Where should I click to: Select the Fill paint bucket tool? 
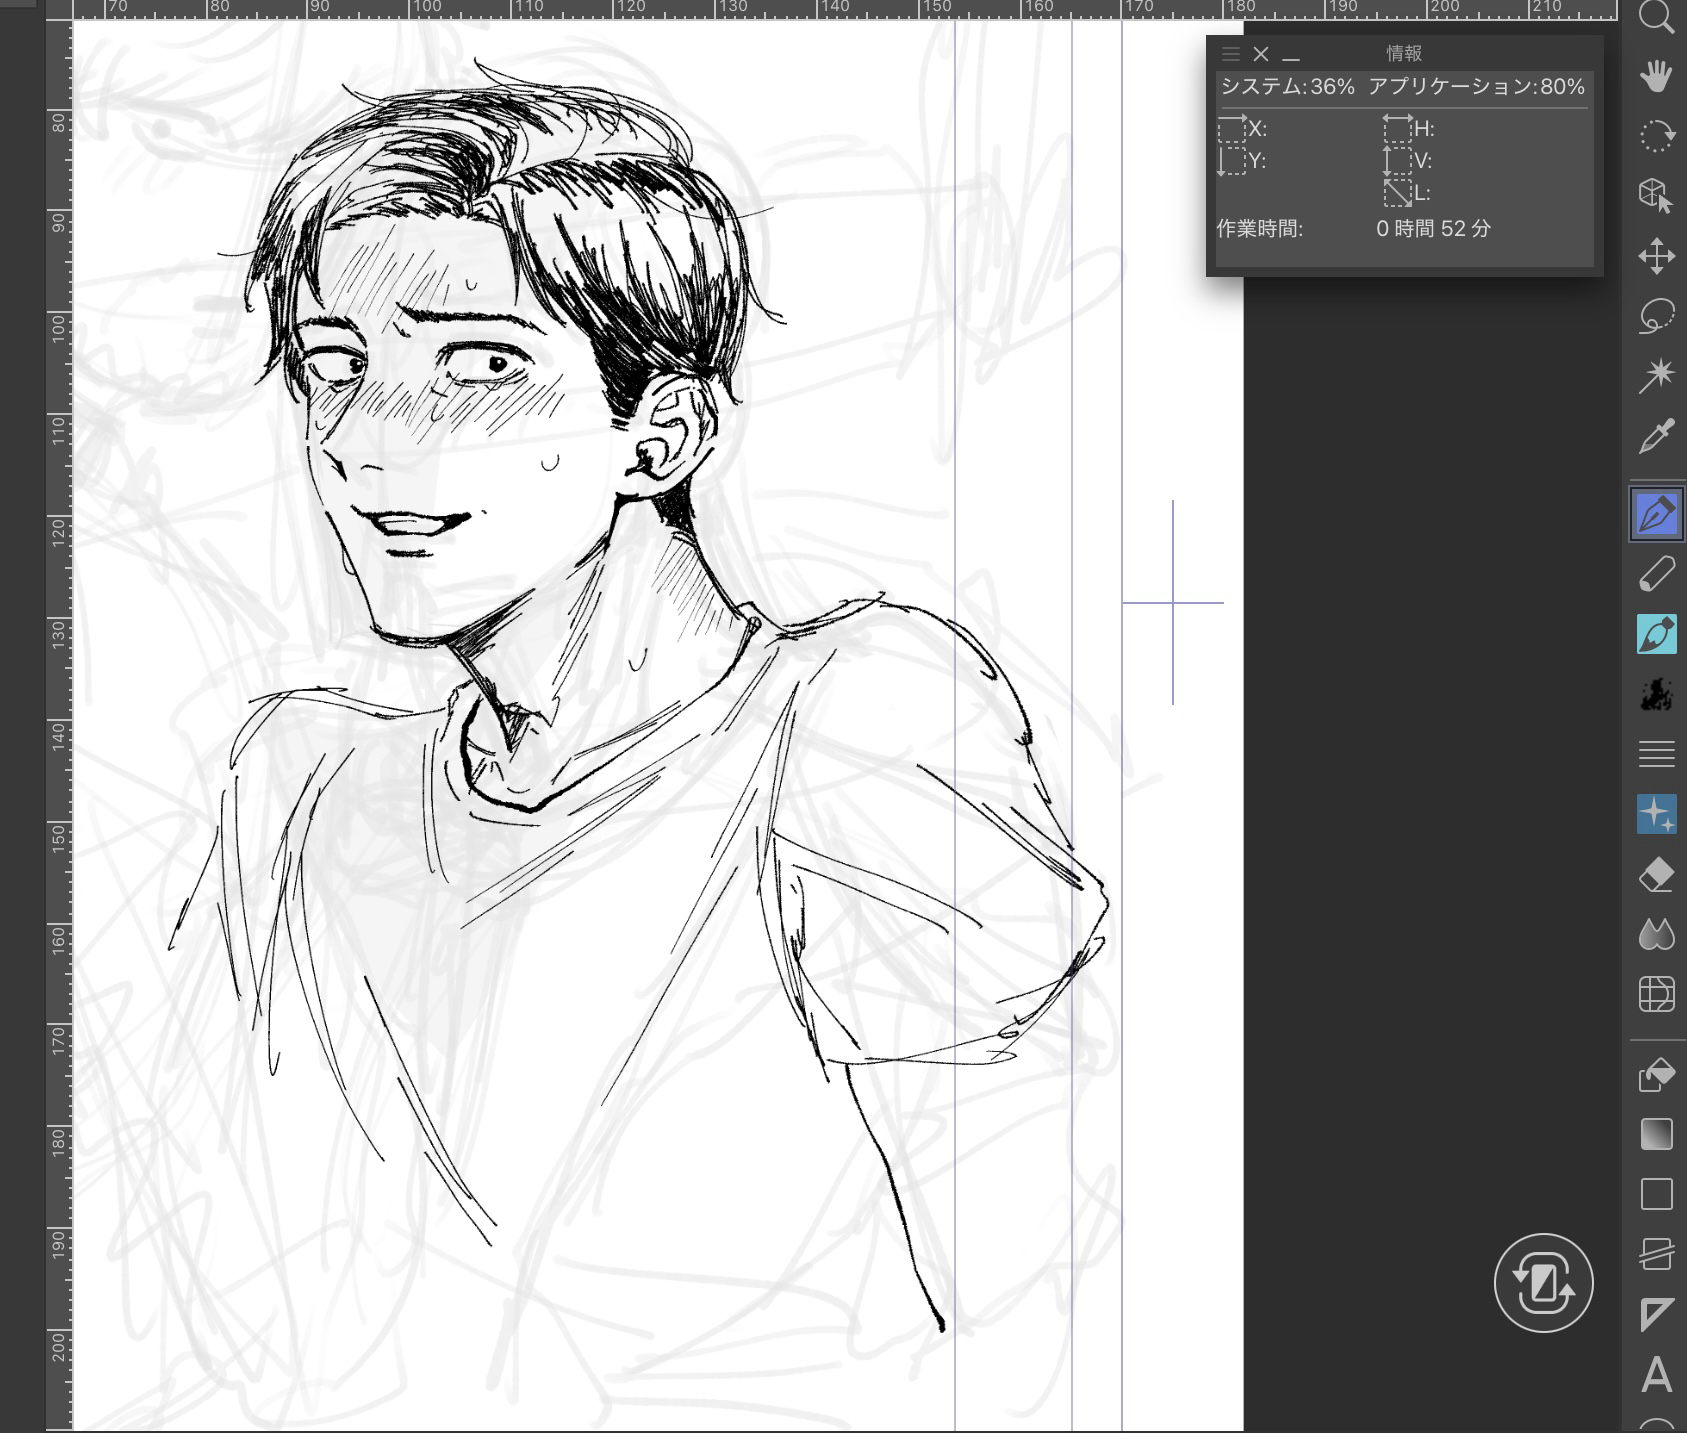[x=1656, y=1075]
